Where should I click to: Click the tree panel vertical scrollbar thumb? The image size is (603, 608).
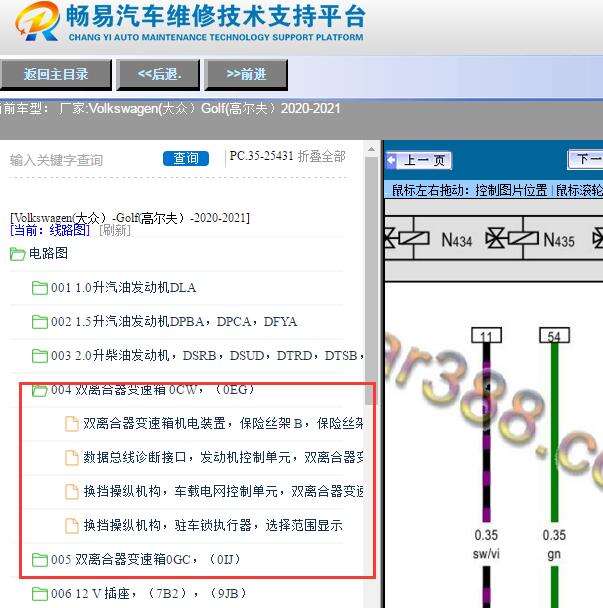pos(371,280)
